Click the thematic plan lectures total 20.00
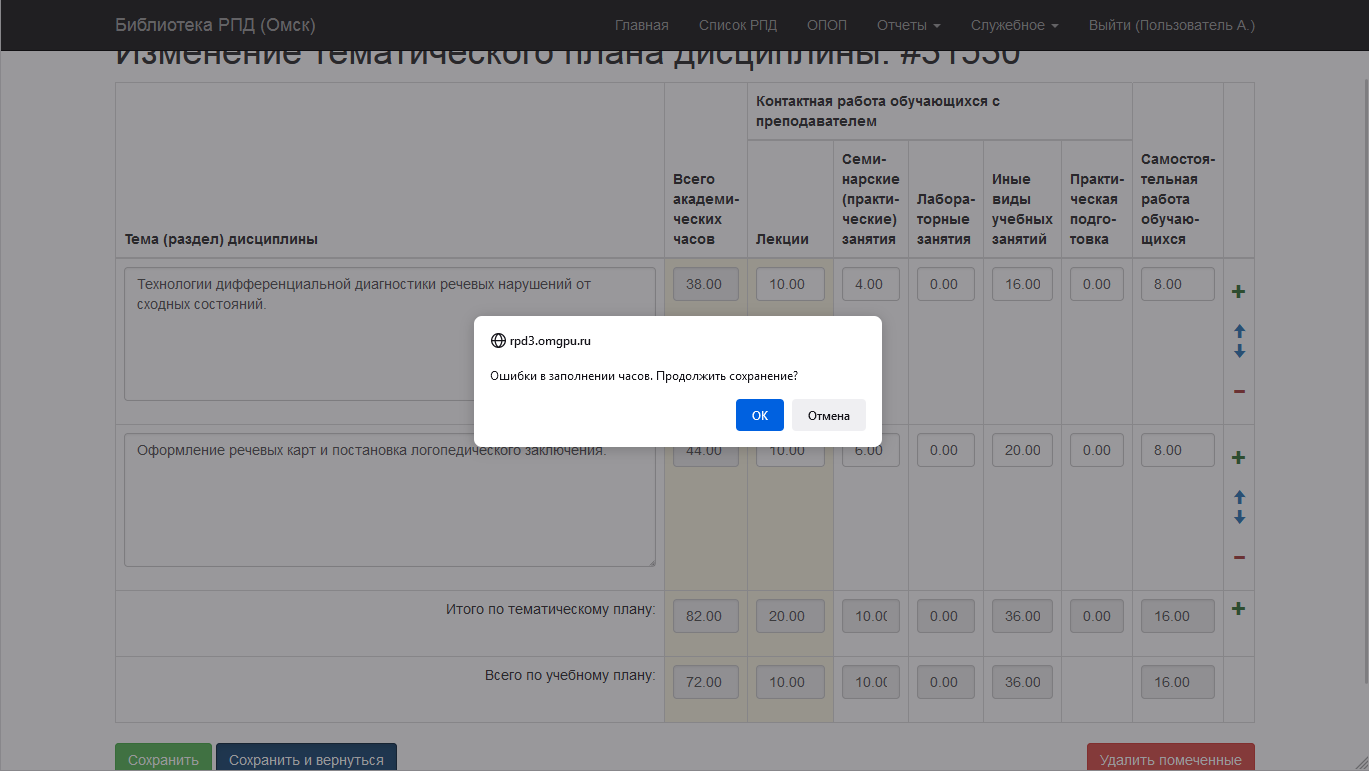This screenshot has width=1369, height=771. (790, 616)
